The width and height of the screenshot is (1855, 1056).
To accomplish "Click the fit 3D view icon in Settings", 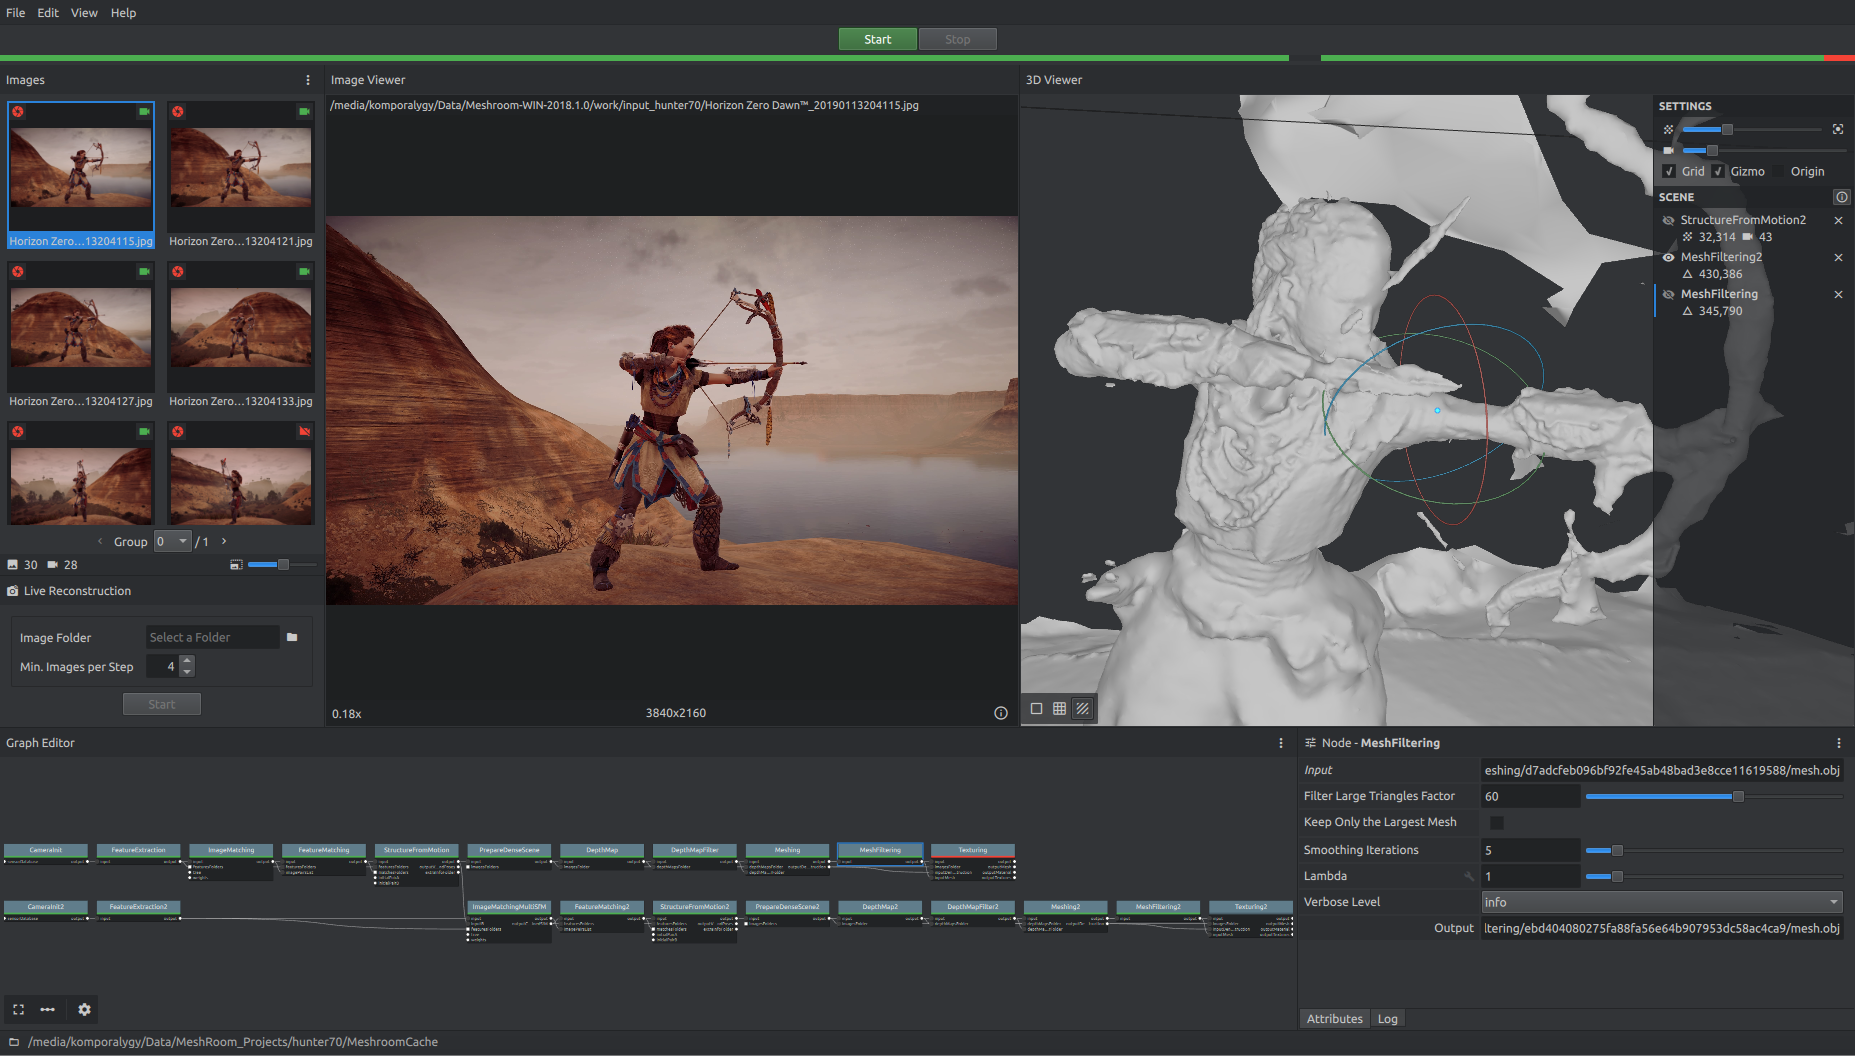I will coord(1838,129).
